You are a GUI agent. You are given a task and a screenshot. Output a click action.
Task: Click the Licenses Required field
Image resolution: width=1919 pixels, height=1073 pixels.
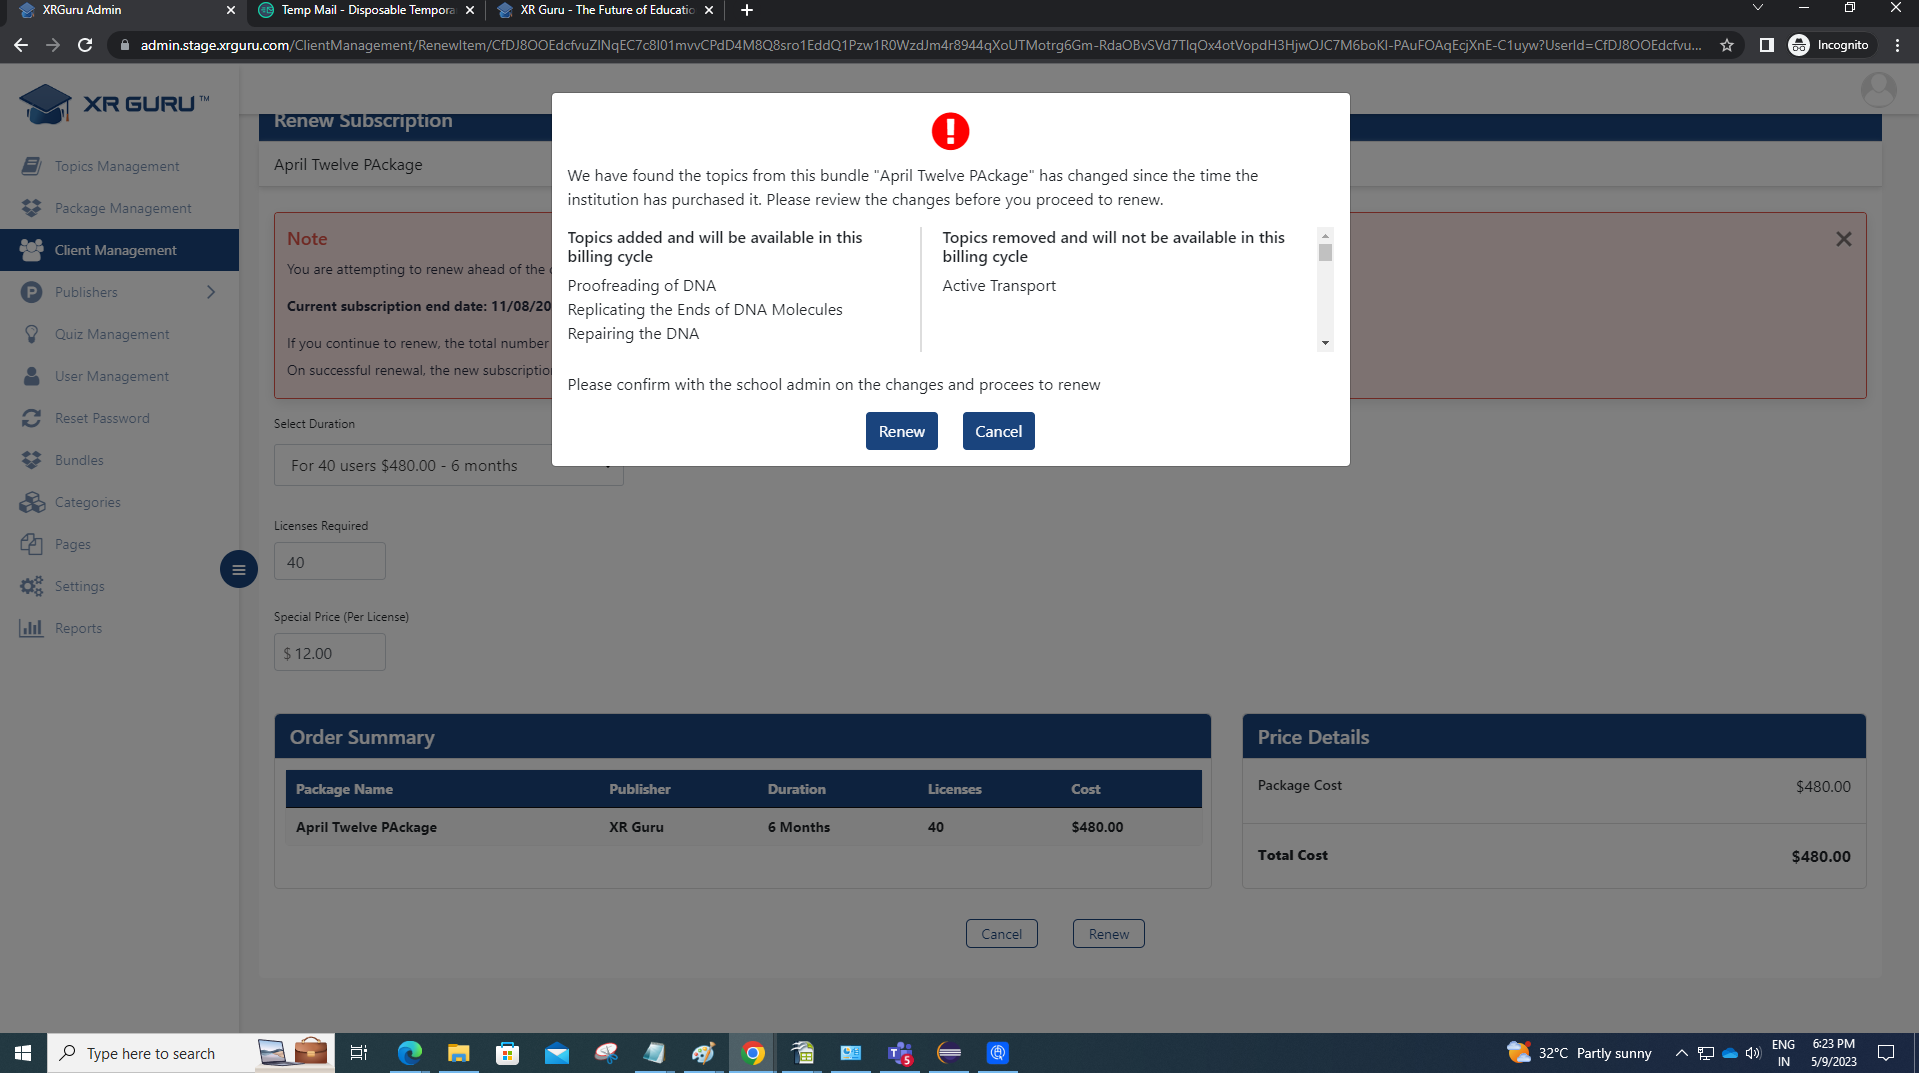click(329, 562)
